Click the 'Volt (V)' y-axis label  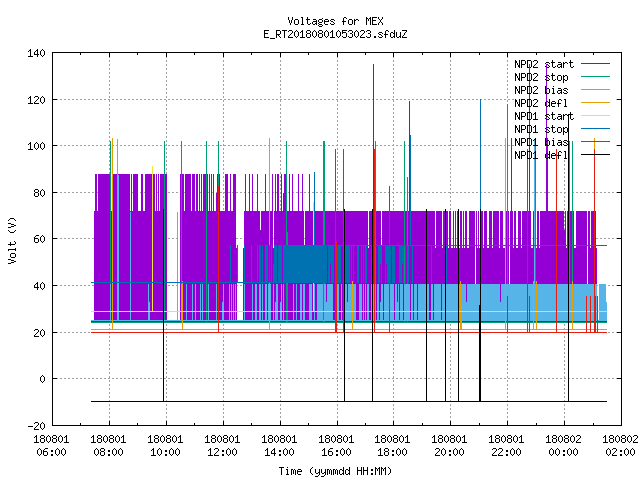pos(13,240)
